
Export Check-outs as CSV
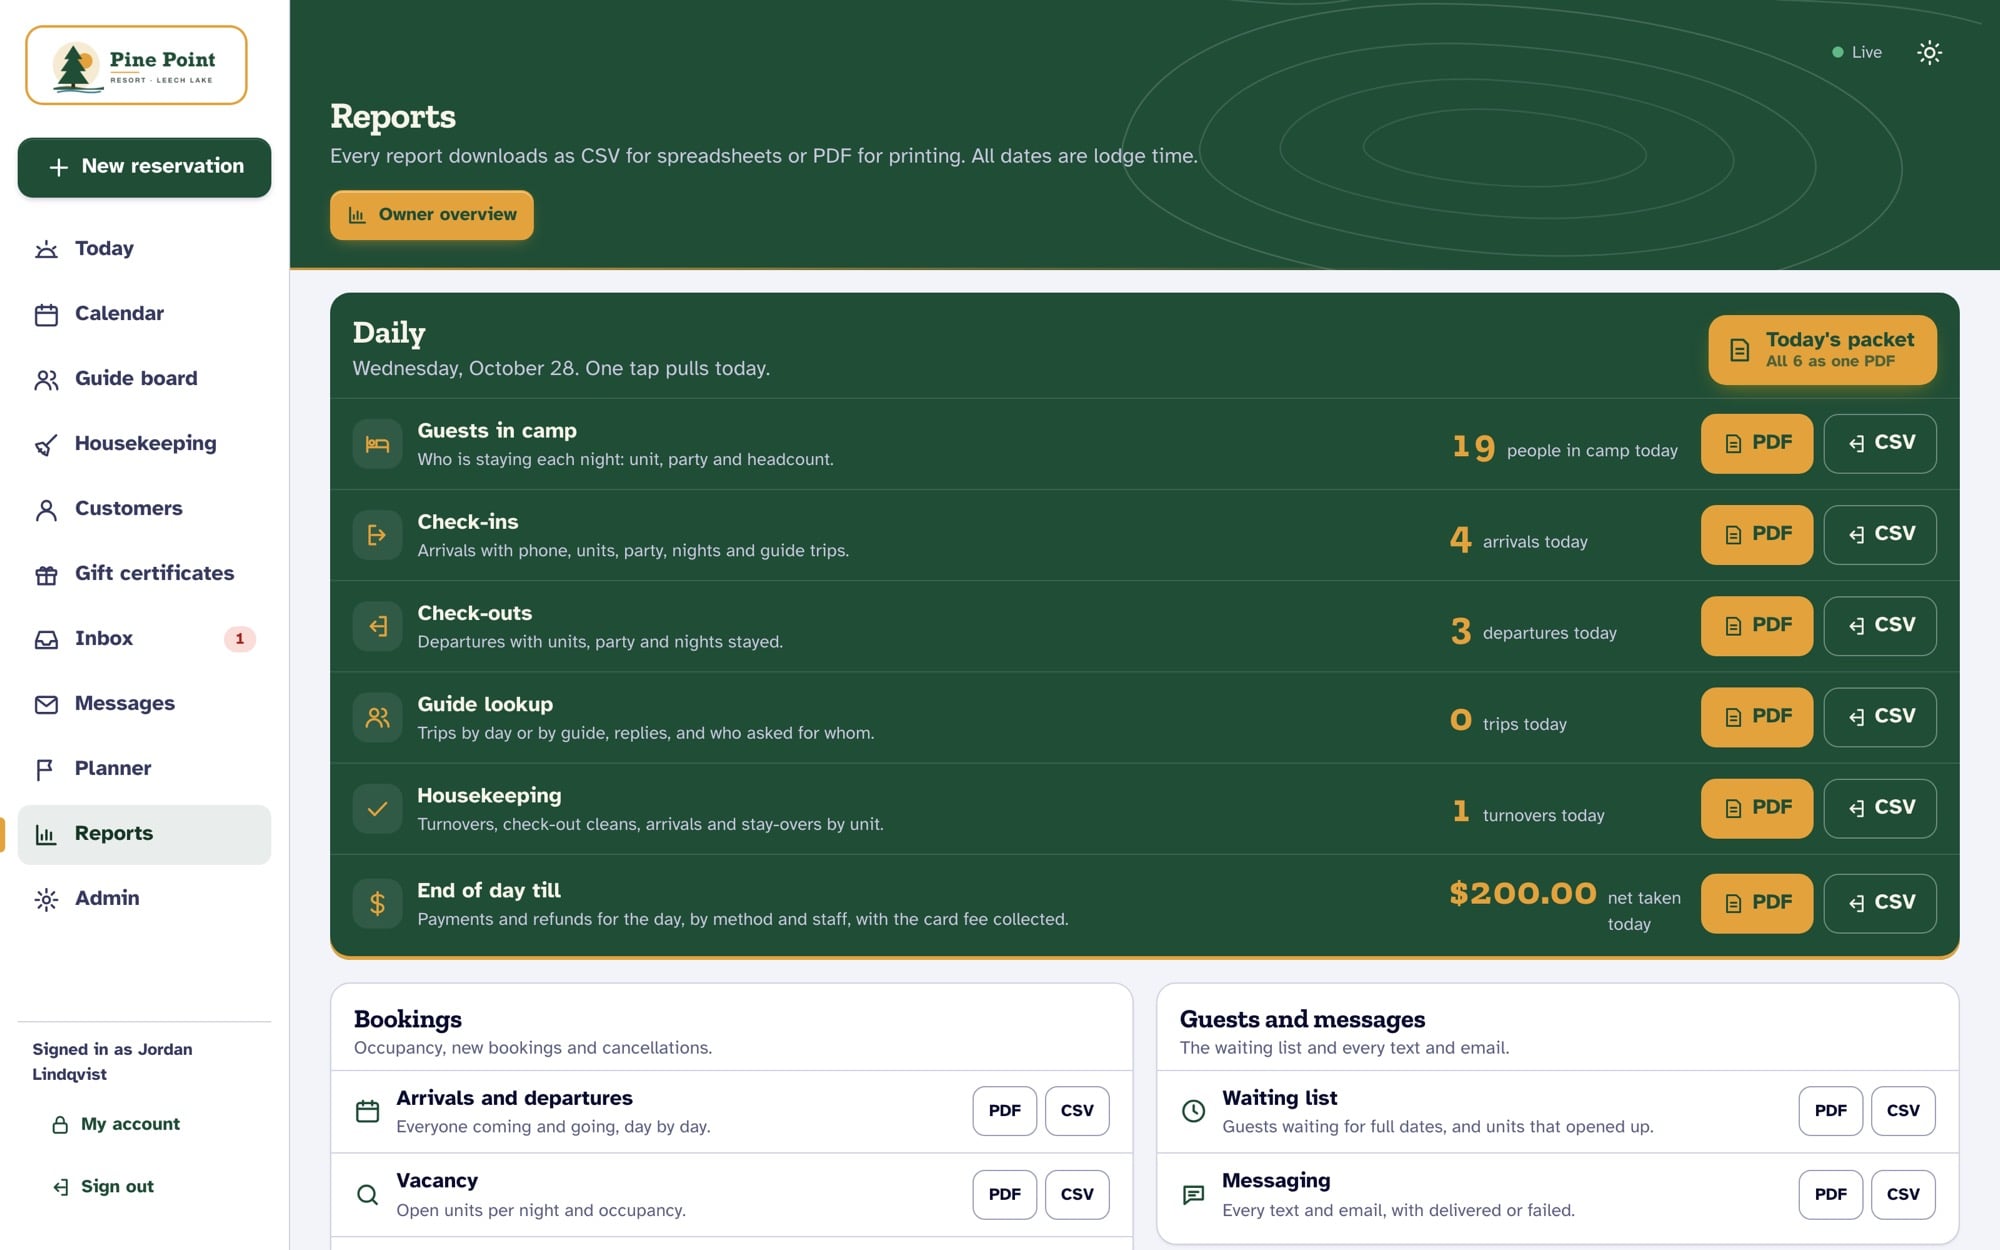[x=1879, y=625]
